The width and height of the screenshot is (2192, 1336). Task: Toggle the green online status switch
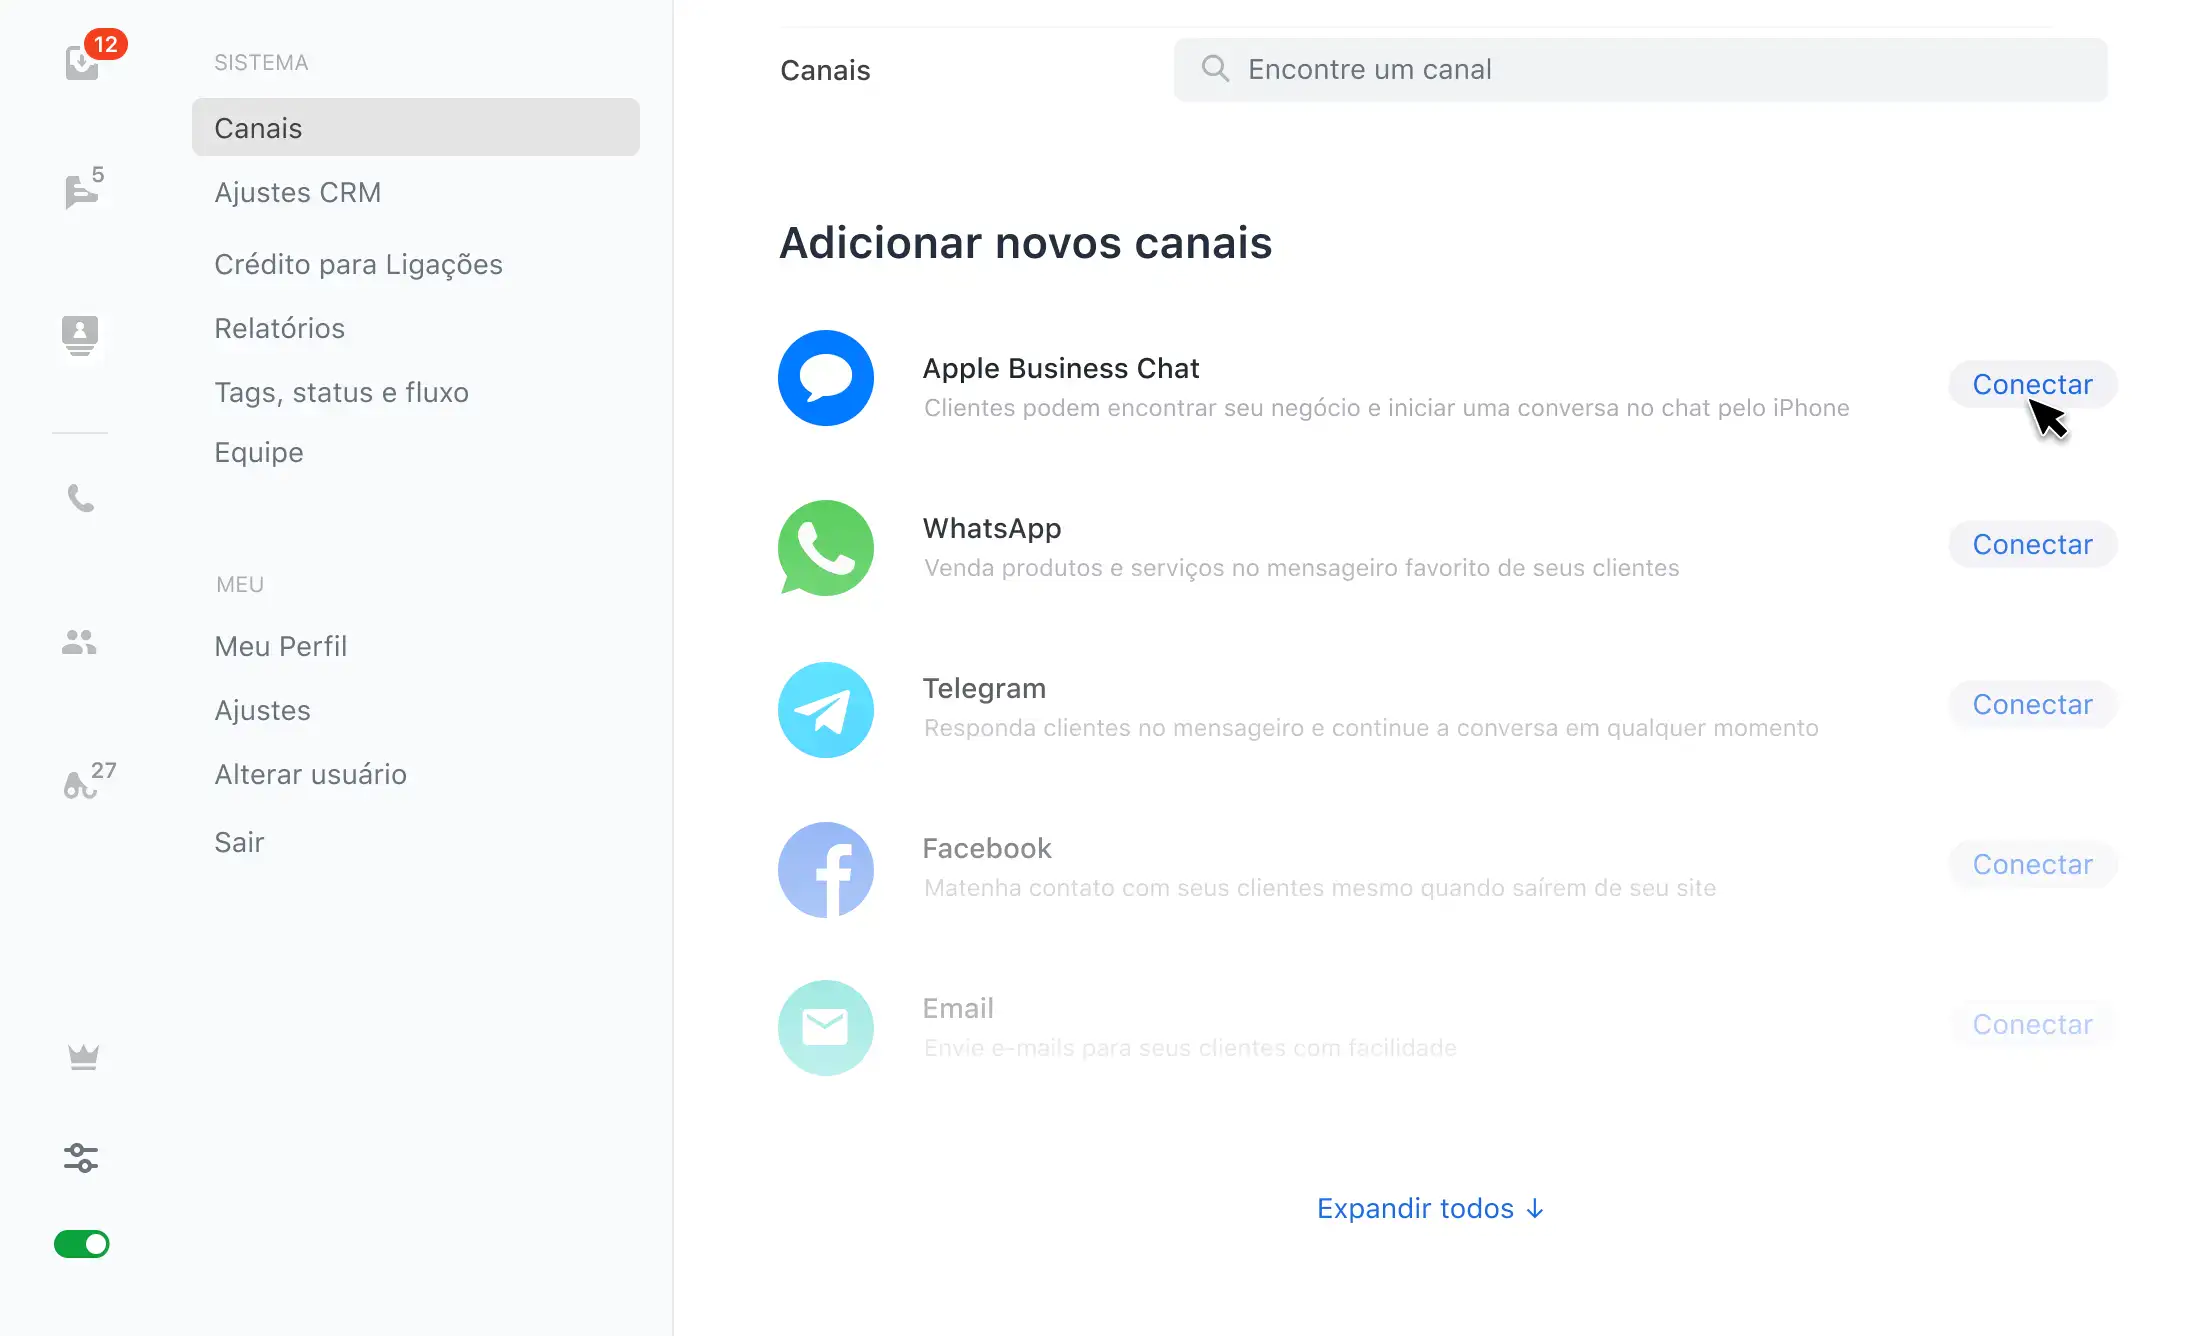82,1244
